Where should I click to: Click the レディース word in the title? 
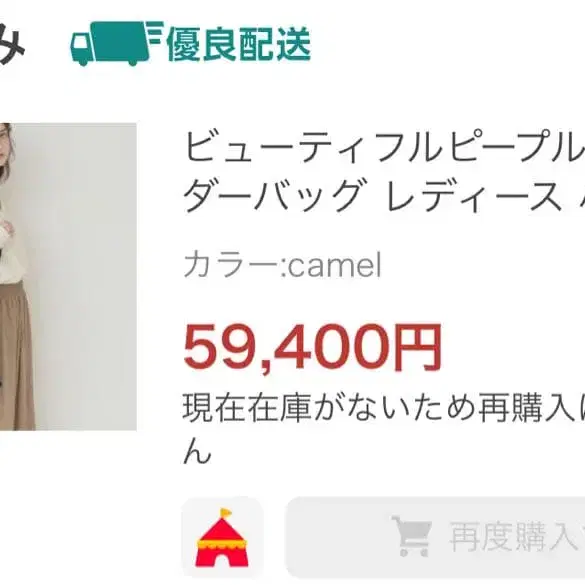pos(474,195)
